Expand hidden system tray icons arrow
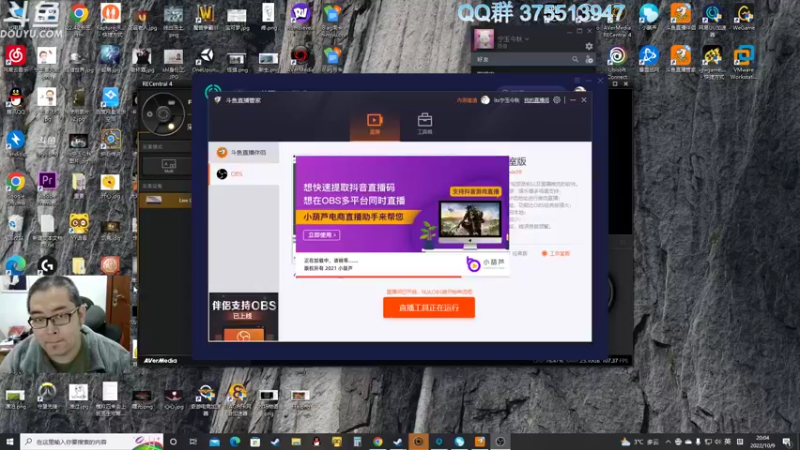Image resolution: width=800 pixels, height=450 pixels. 667,442
